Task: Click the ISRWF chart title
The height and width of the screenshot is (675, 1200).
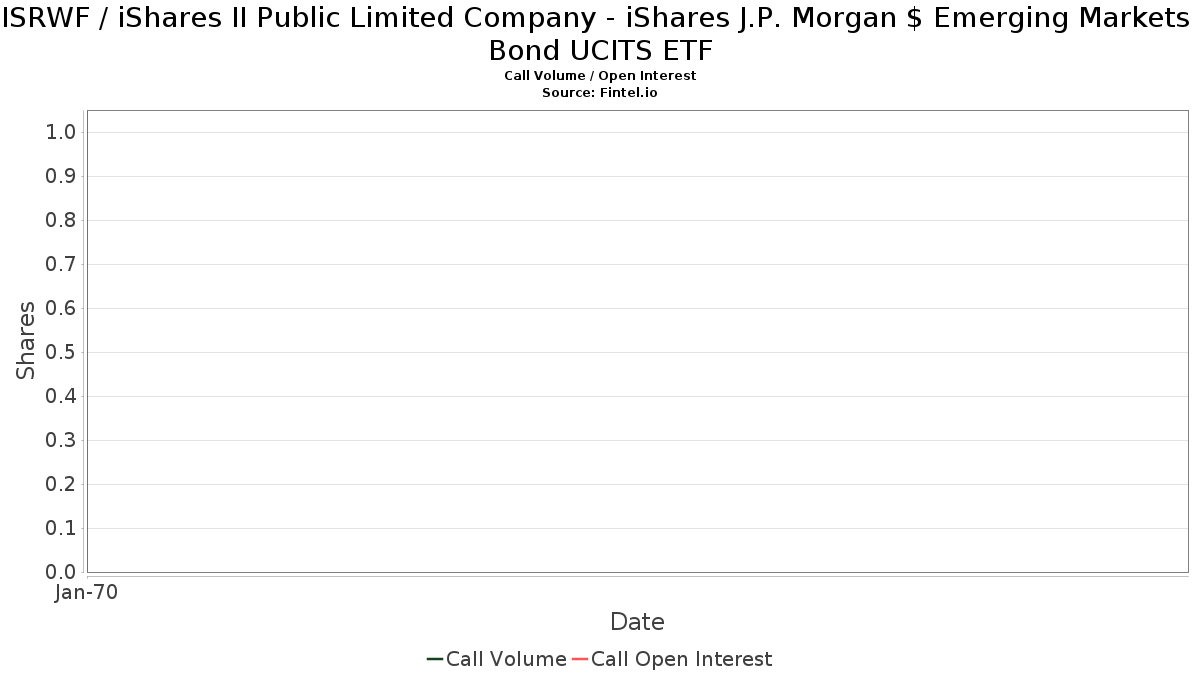Action: [600, 33]
